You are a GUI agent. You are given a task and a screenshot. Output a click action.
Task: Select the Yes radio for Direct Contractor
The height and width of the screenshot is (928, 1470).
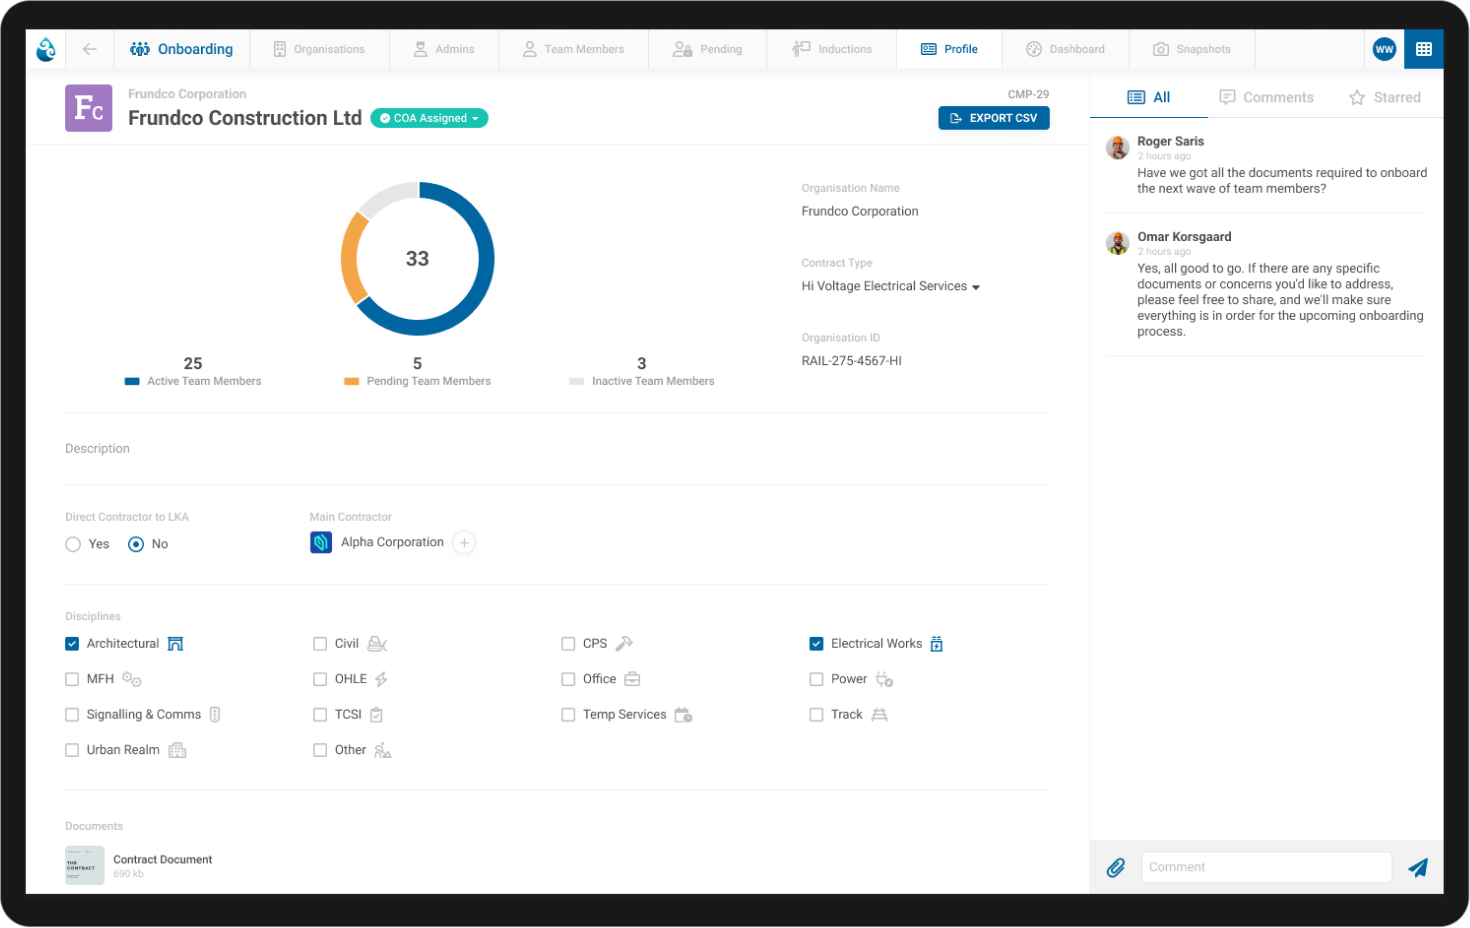click(x=72, y=543)
